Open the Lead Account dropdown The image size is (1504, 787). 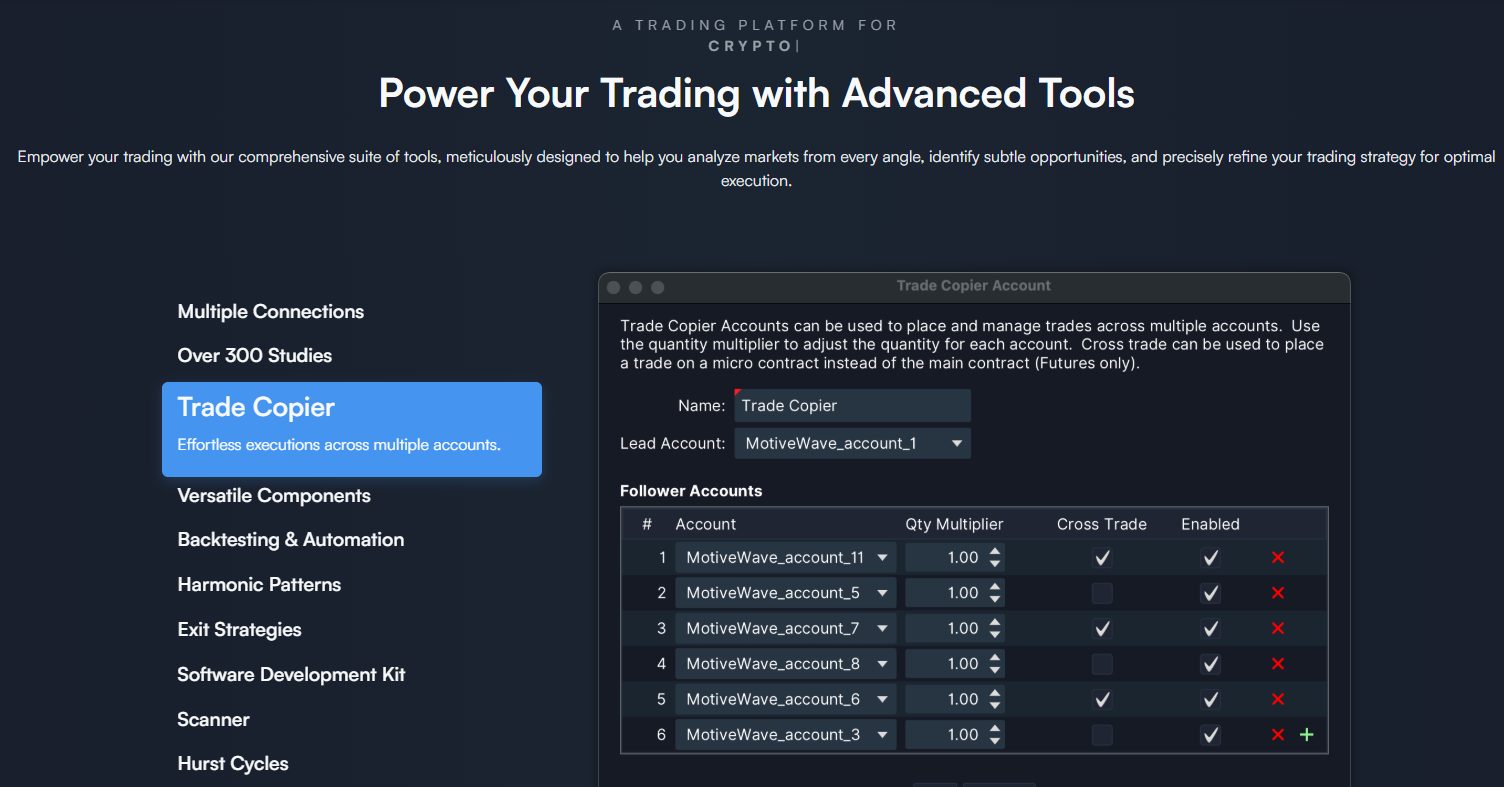(852, 443)
